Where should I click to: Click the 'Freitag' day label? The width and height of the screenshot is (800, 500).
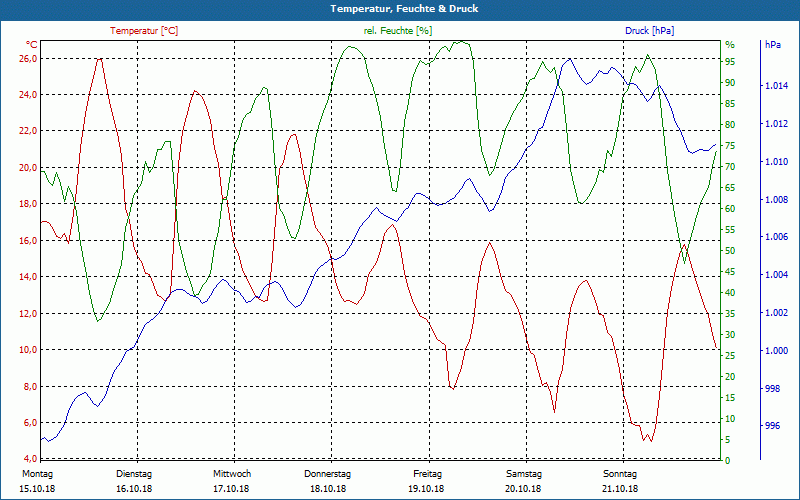click(x=428, y=474)
